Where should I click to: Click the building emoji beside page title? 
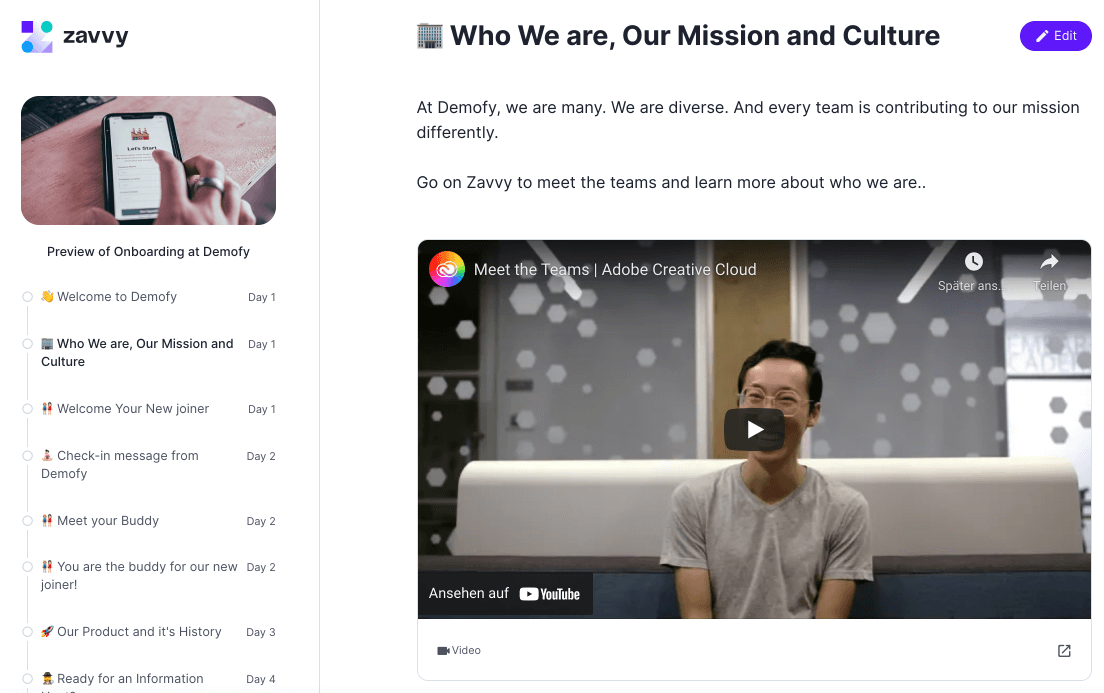[x=429, y=36]
